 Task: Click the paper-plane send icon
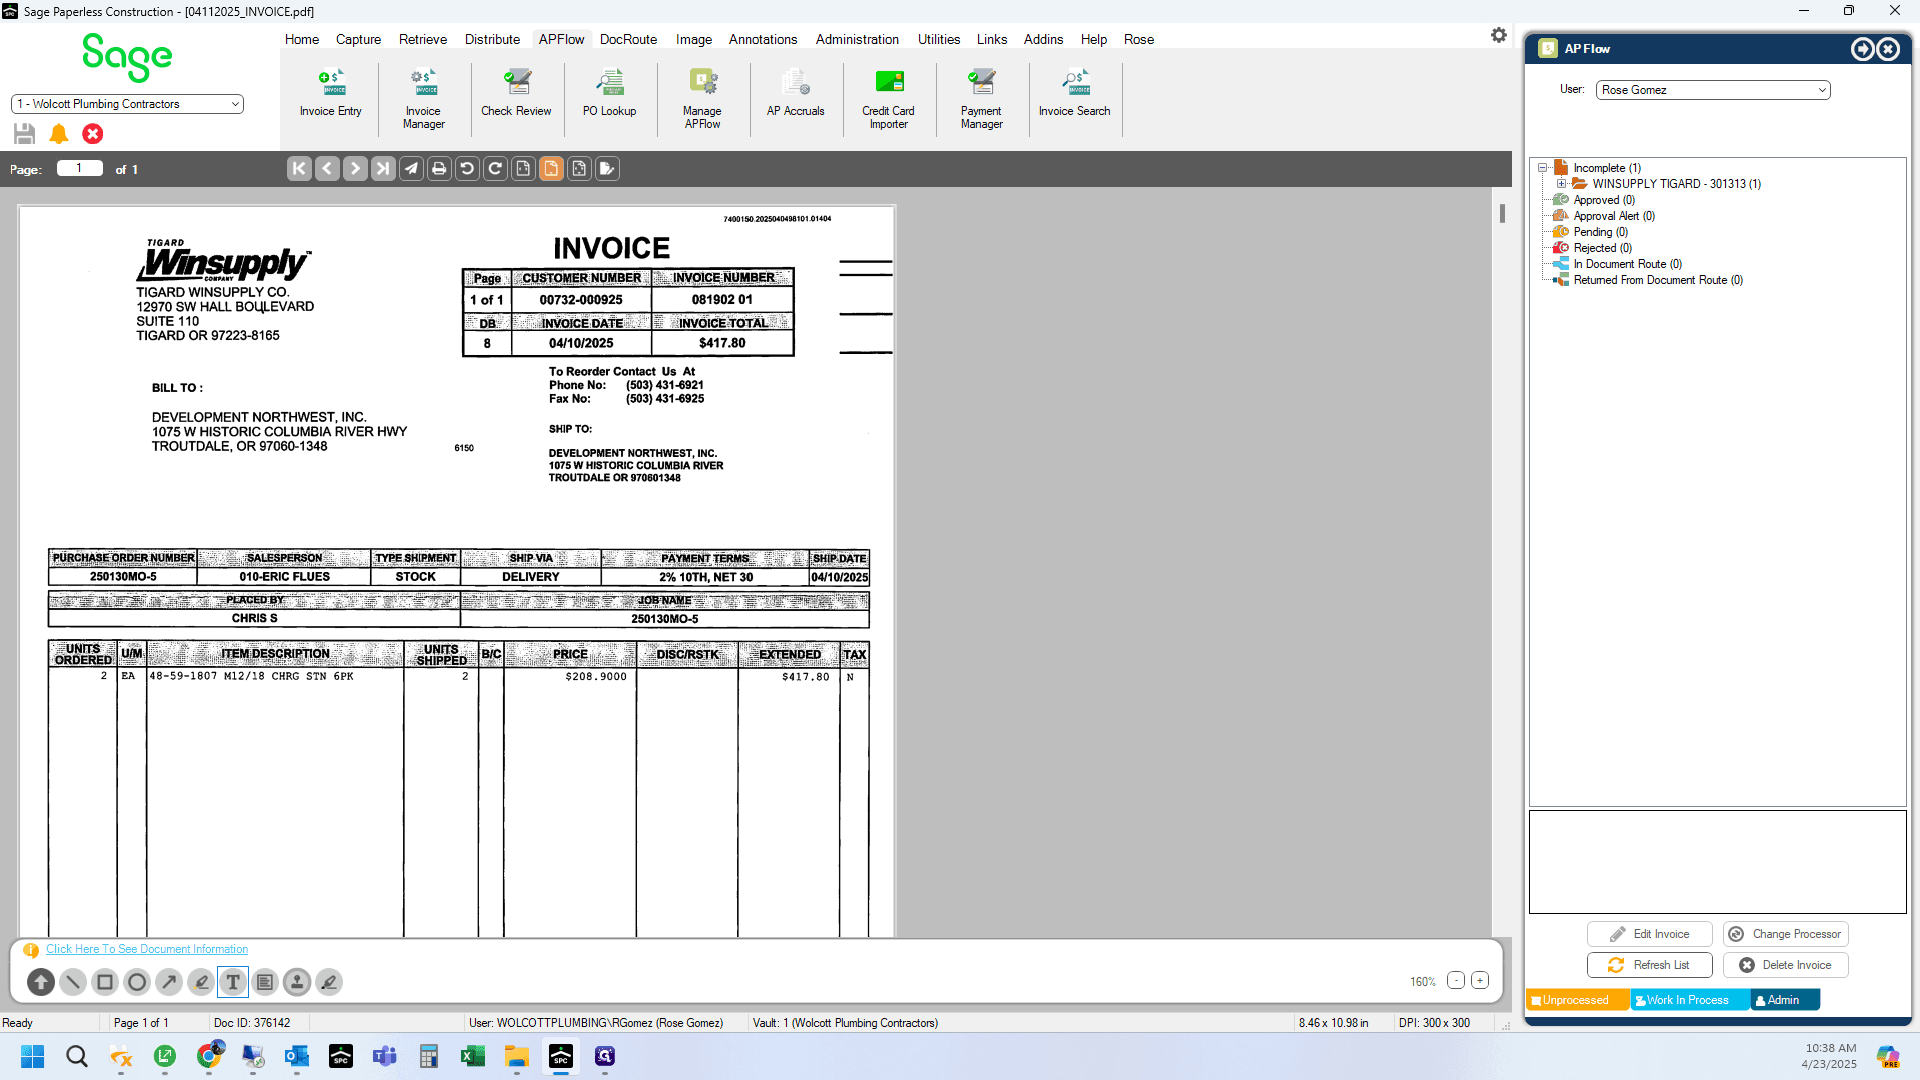[x=411, y=169]
